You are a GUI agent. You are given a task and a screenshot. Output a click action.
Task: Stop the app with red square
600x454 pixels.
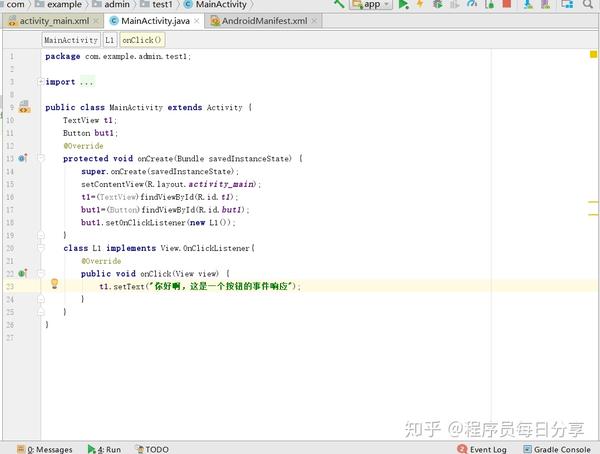(507, 4)
